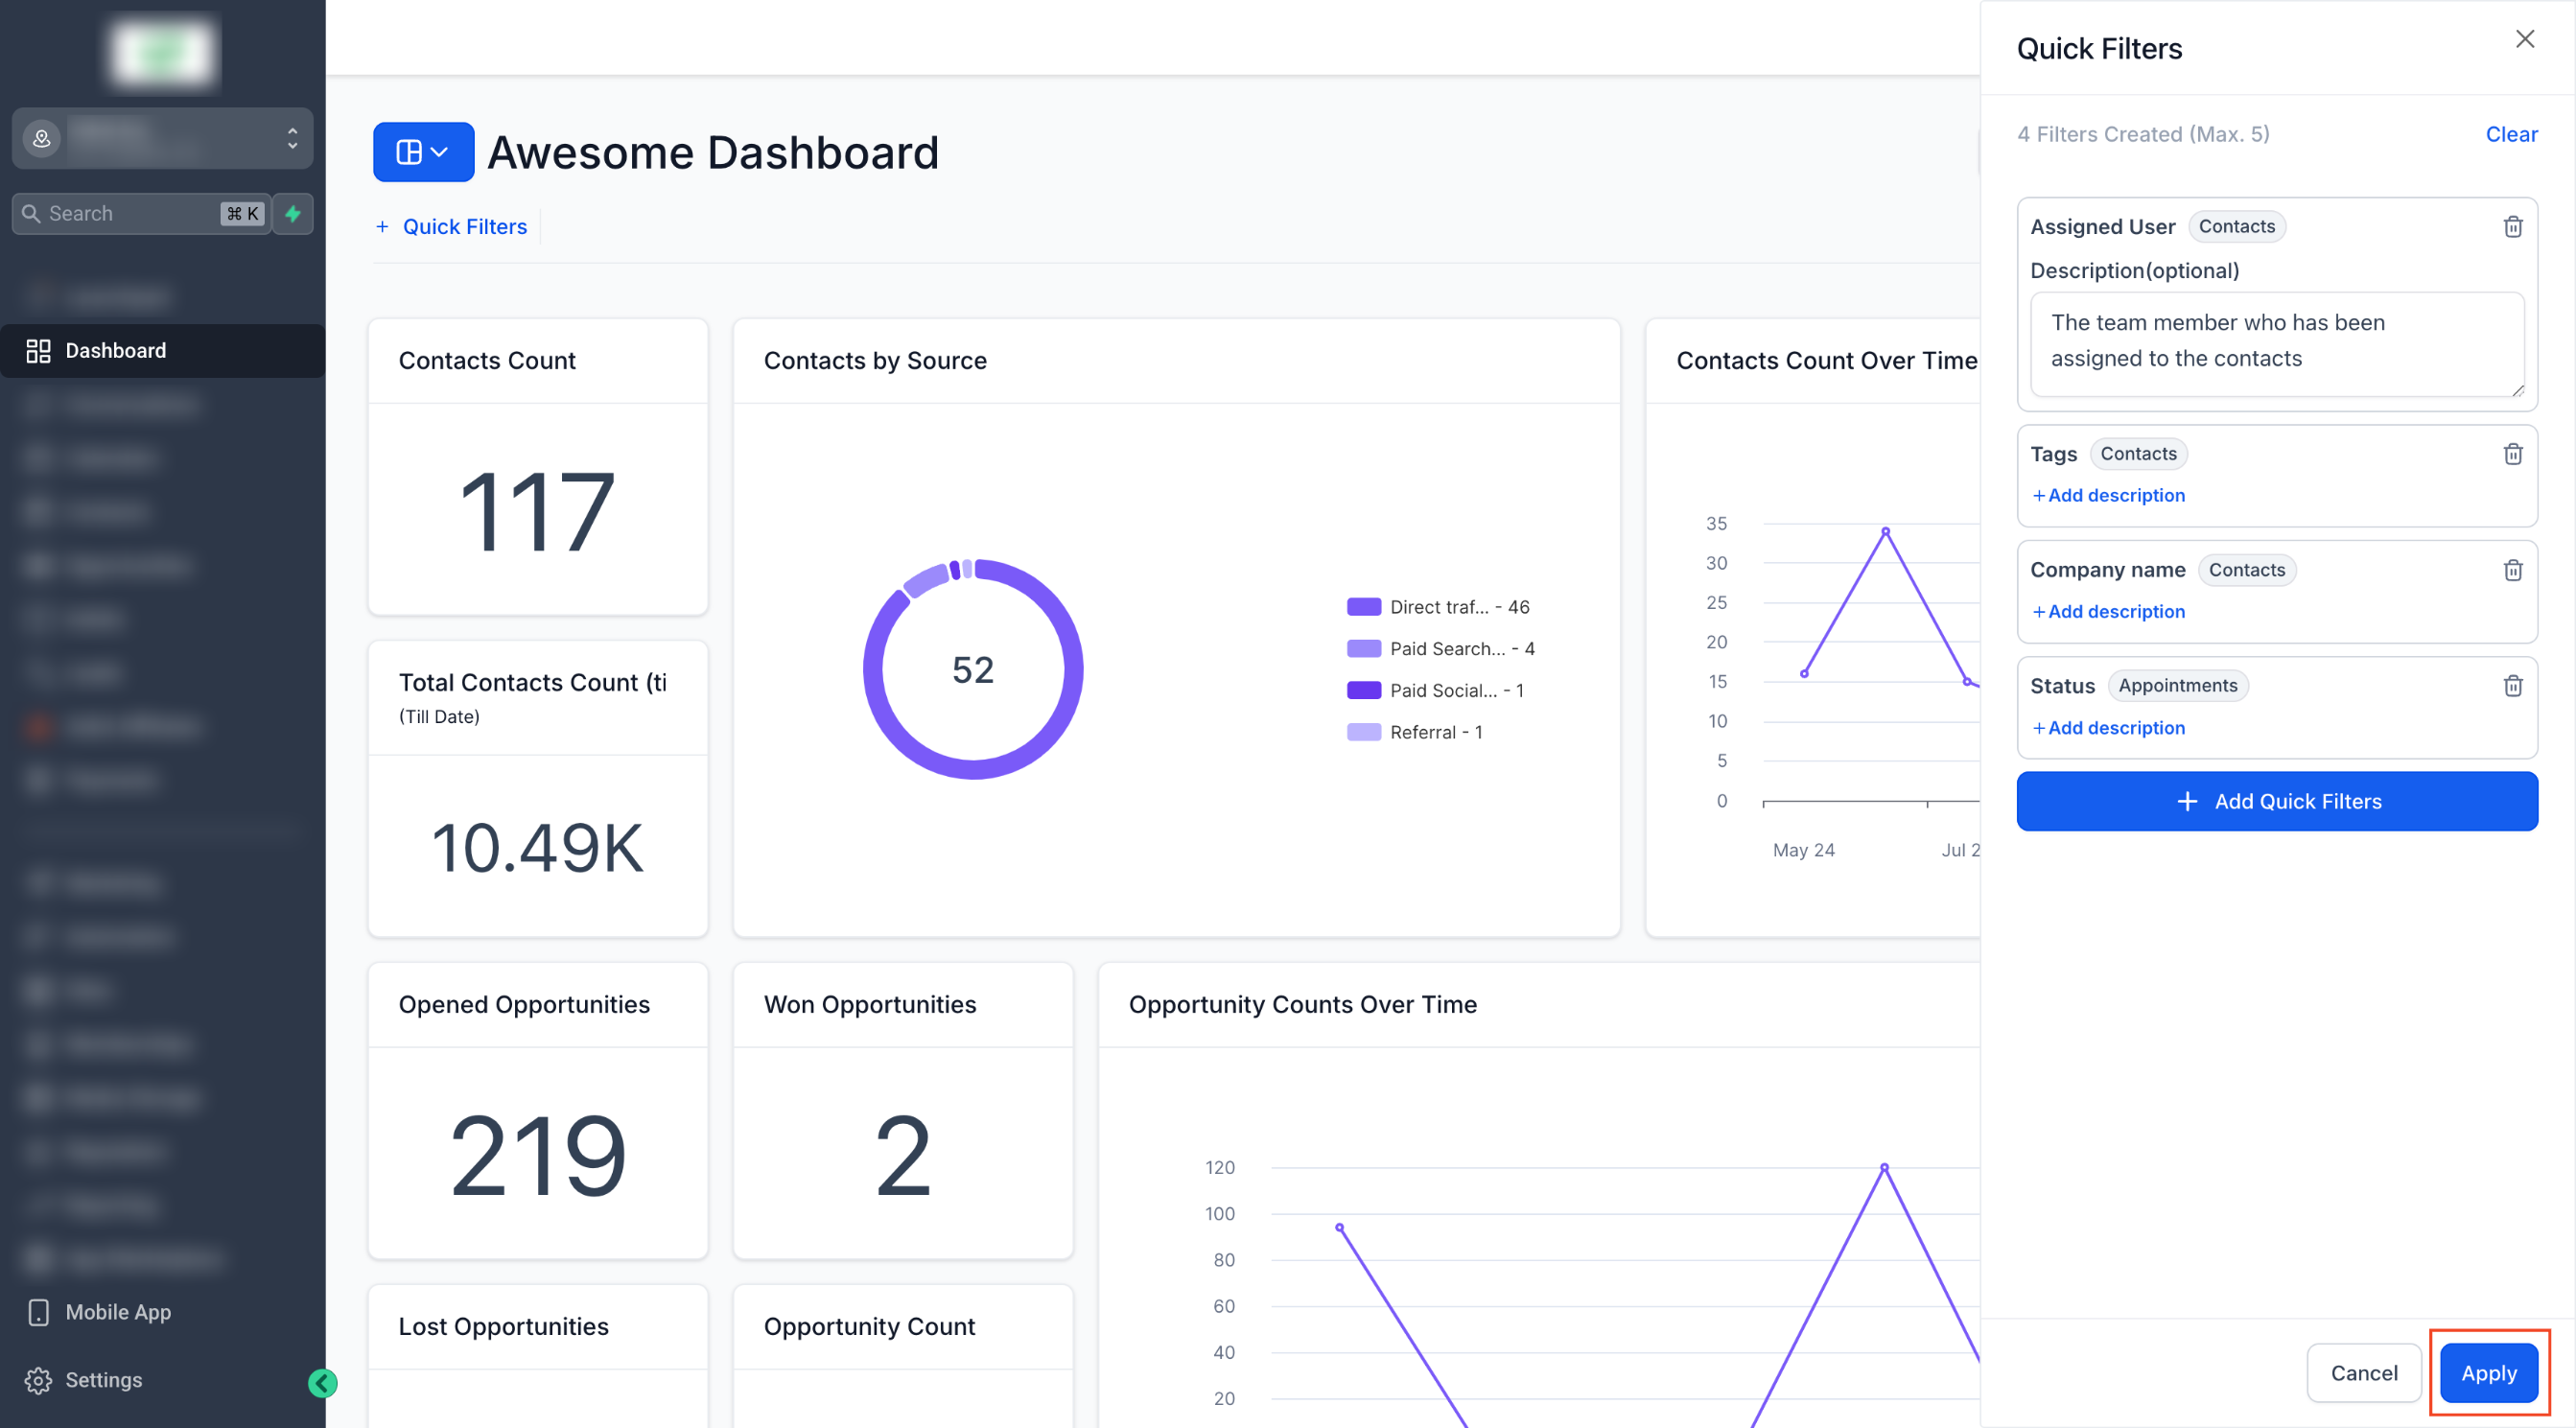Collapse the sidebar with green arrow

[x=322, y=1383]
